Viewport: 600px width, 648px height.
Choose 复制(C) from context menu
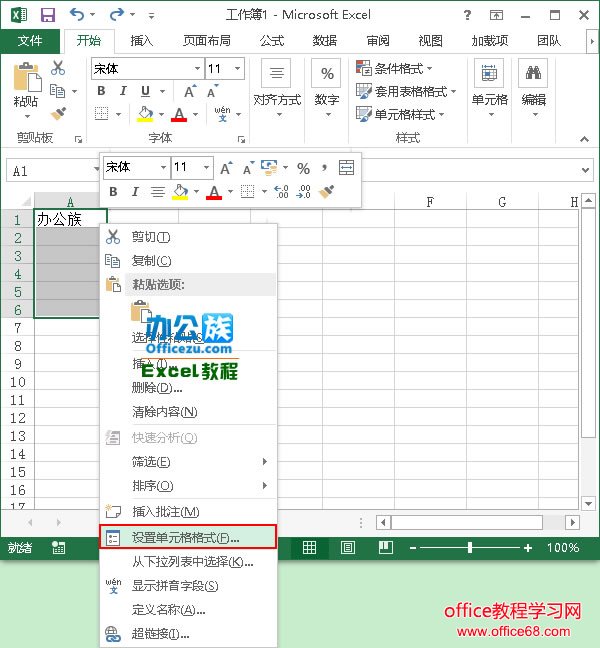pos(188,261)
